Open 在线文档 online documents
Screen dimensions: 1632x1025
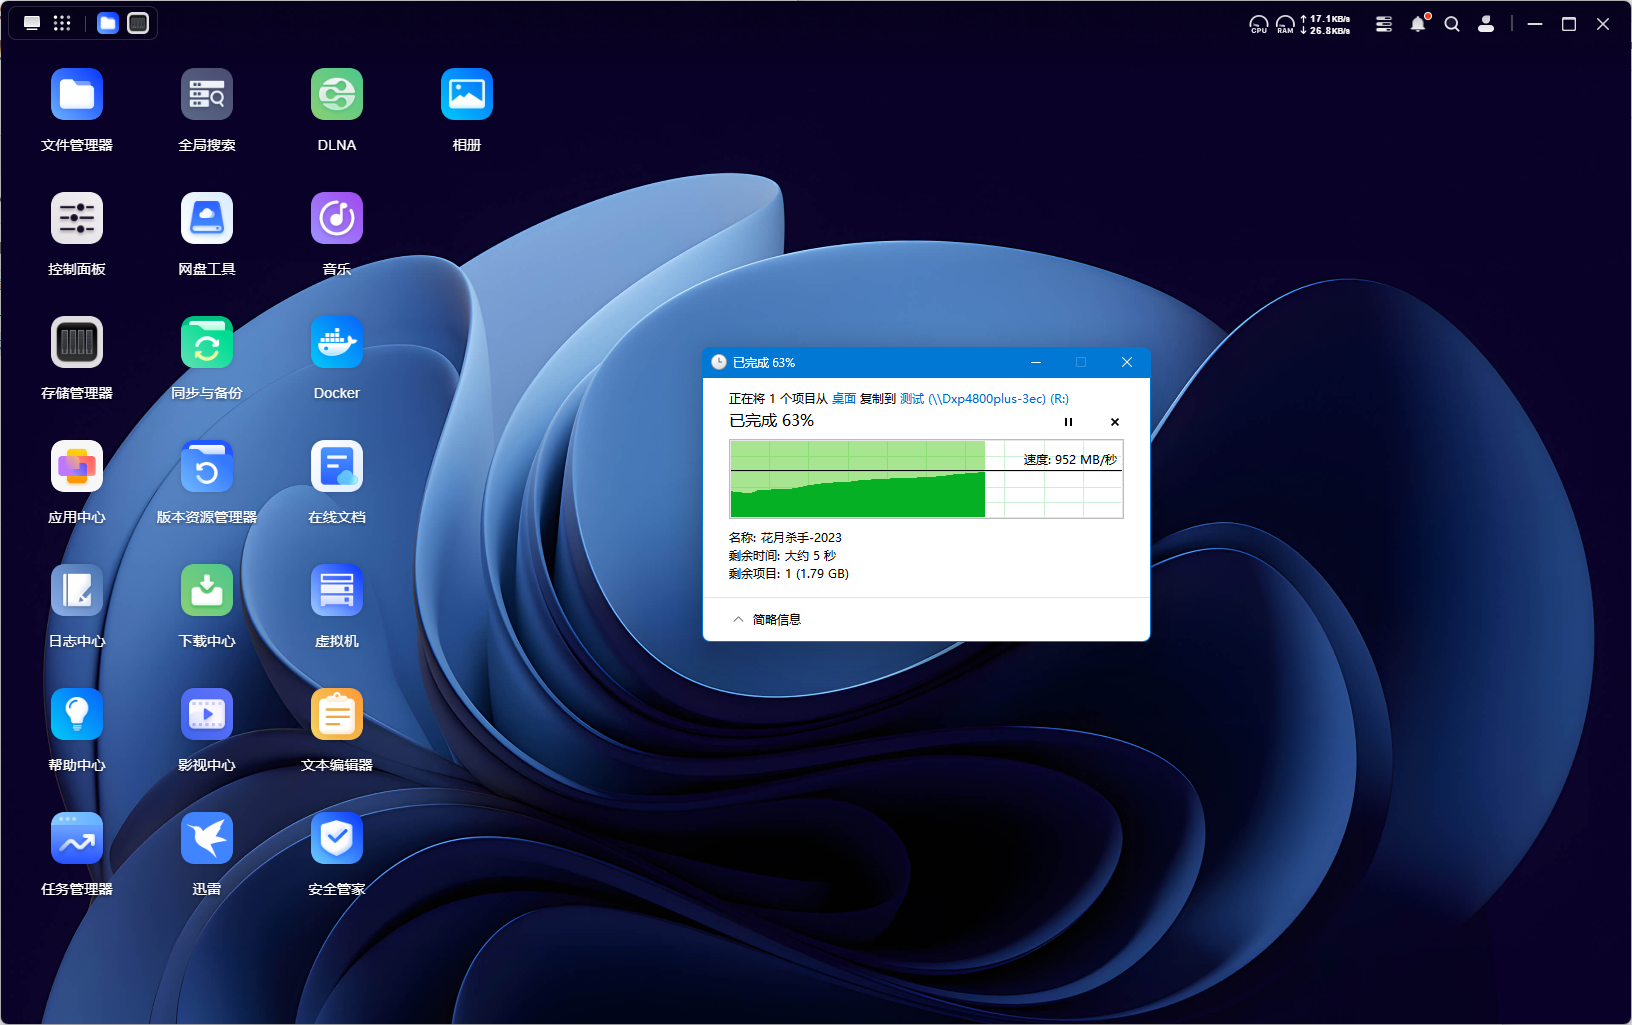coord(337,466)
